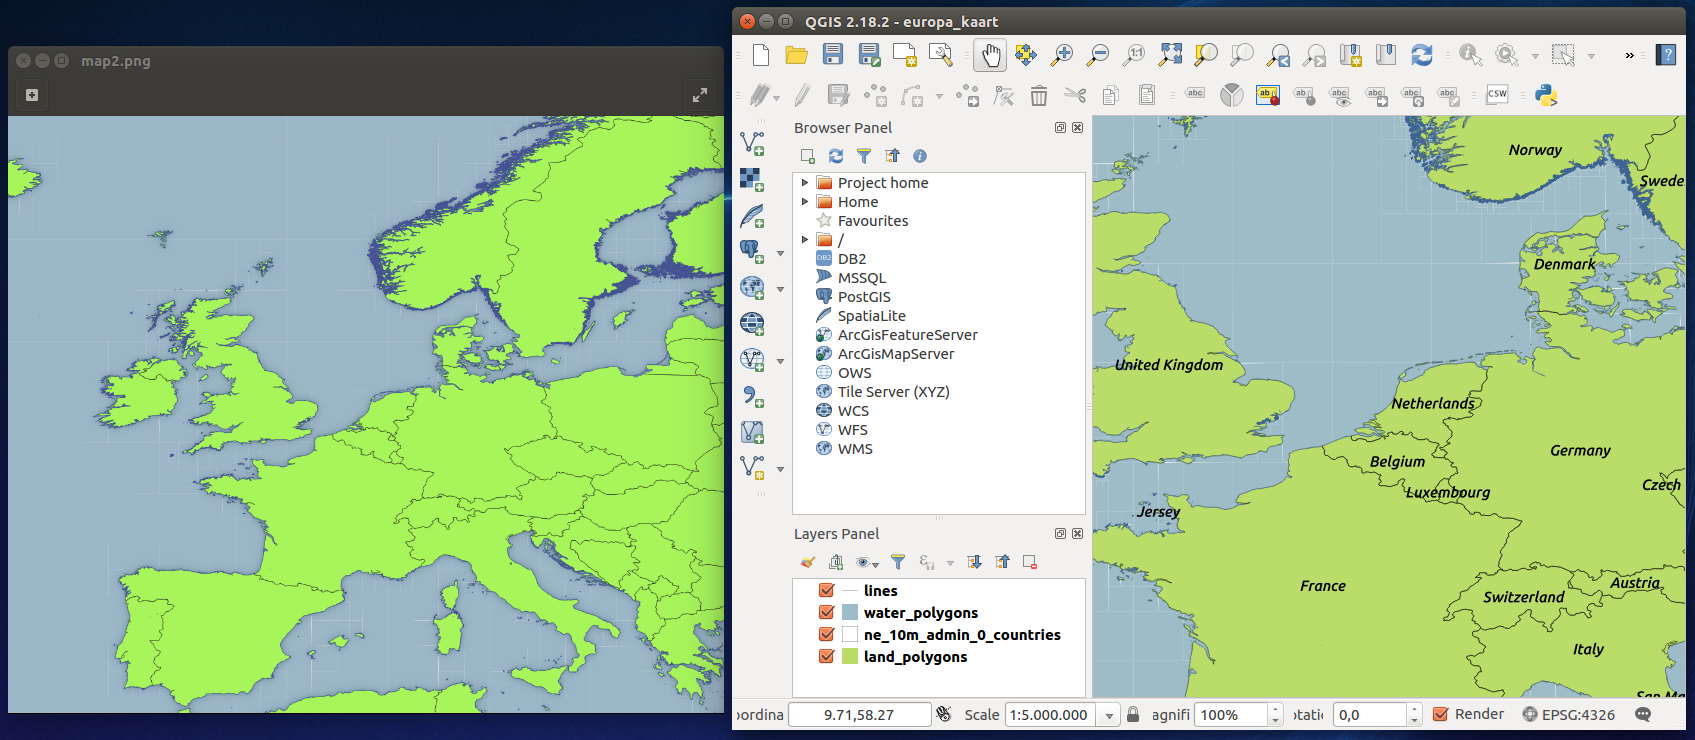This screenshot has height=740, width=1695.
Task: Filter the Browser Panel items
Action: (864, 156)
